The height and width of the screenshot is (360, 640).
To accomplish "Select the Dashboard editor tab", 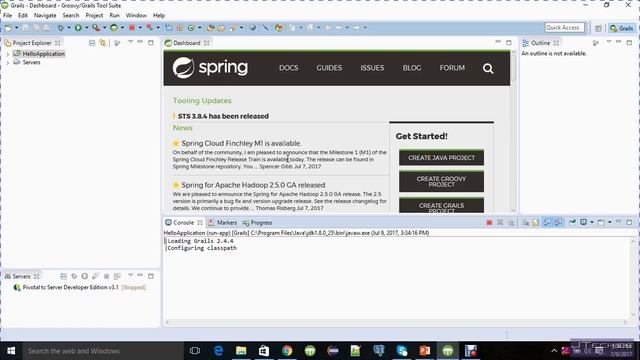I will click(187, 43).
